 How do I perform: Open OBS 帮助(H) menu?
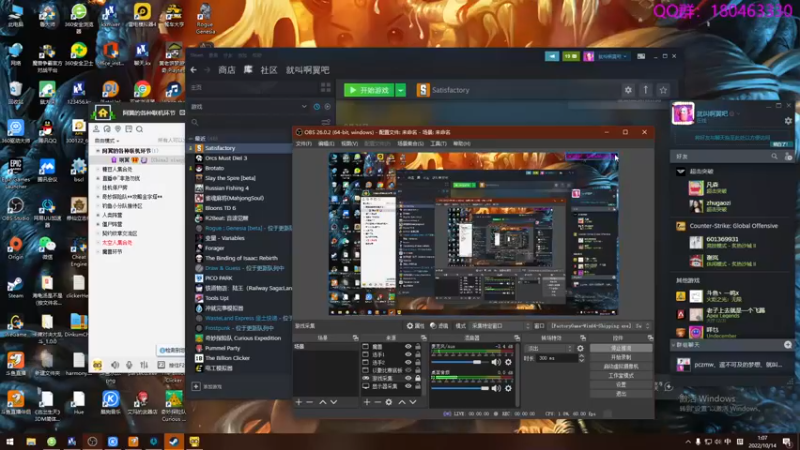462,144
